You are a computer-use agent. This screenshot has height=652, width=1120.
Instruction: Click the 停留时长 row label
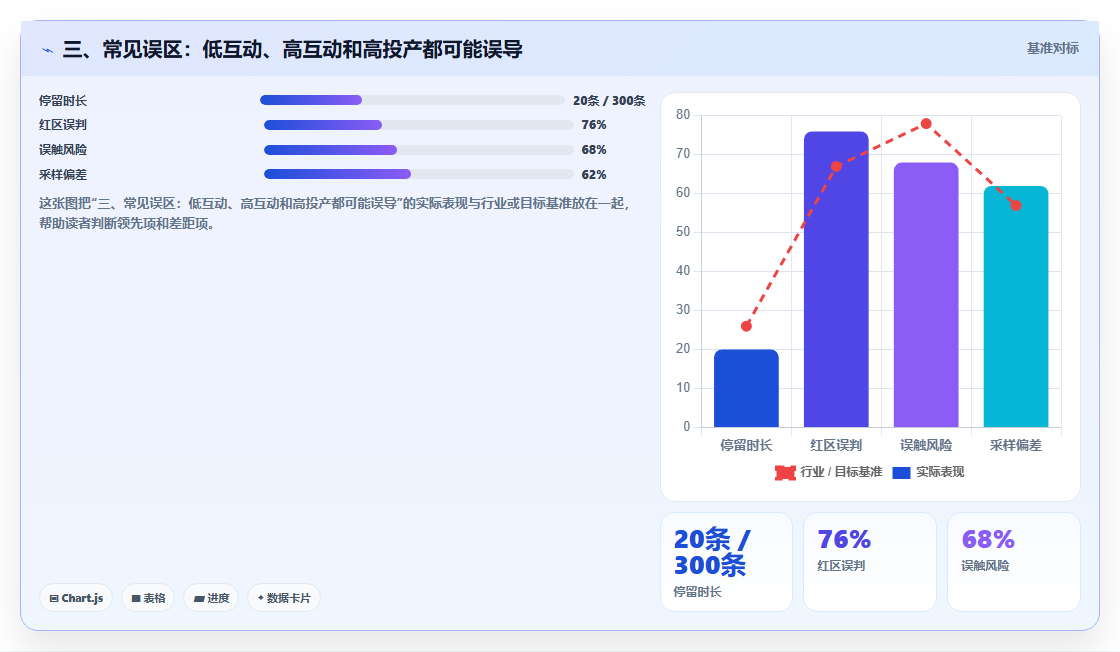coord(63,101)
